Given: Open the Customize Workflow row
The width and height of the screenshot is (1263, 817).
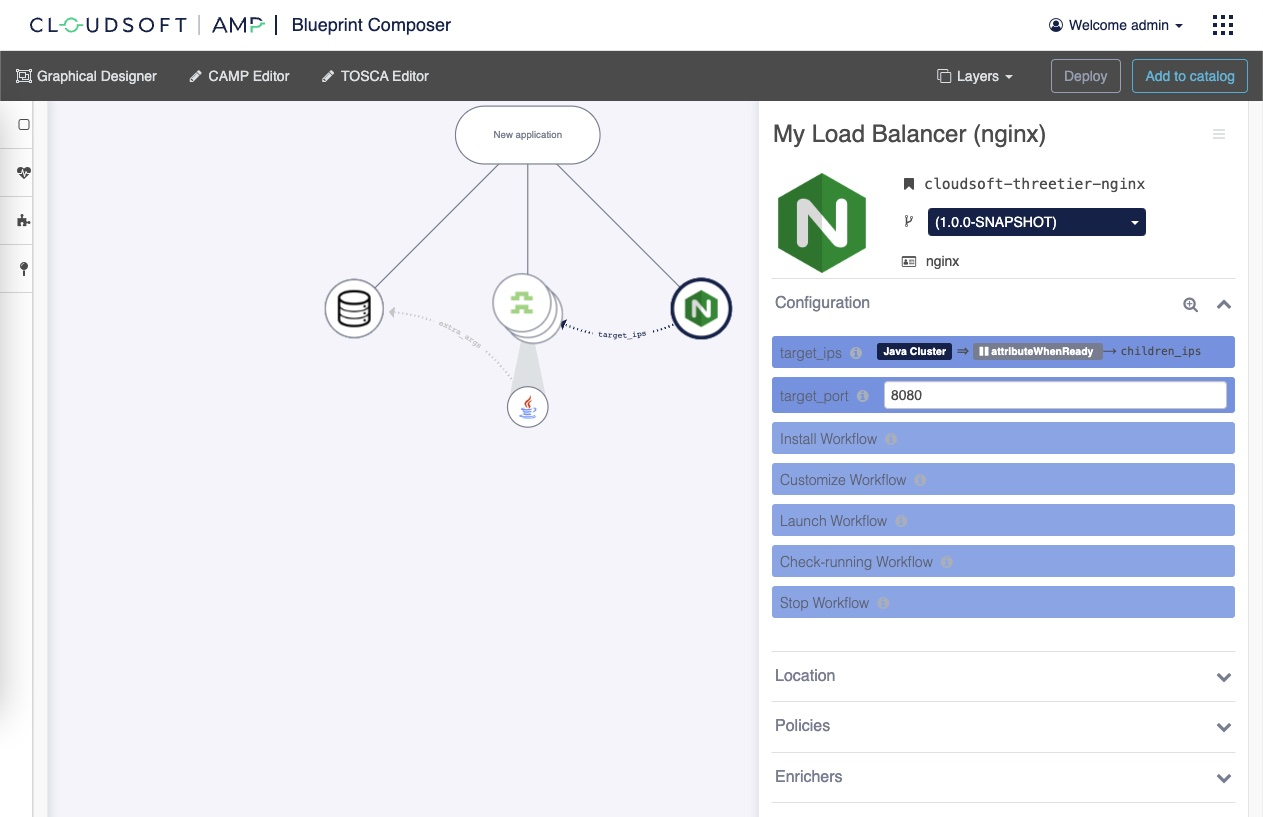Looking at the screenshot, I should [x=1004, y=480].
